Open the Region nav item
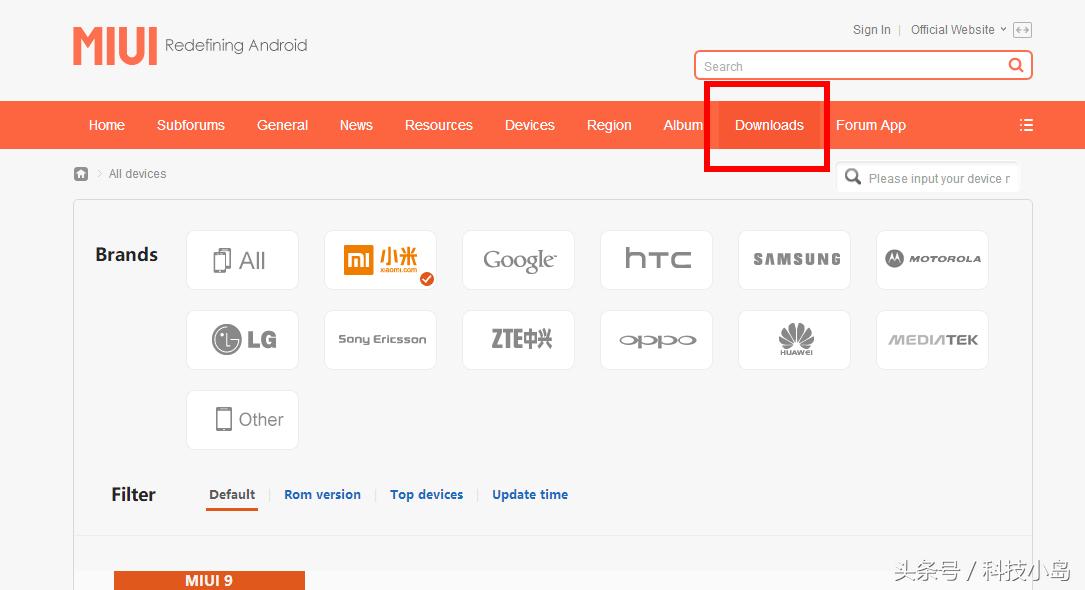The height and width of the screenshot is (590, 1085). pyautogui.click(x=609, y=125)
